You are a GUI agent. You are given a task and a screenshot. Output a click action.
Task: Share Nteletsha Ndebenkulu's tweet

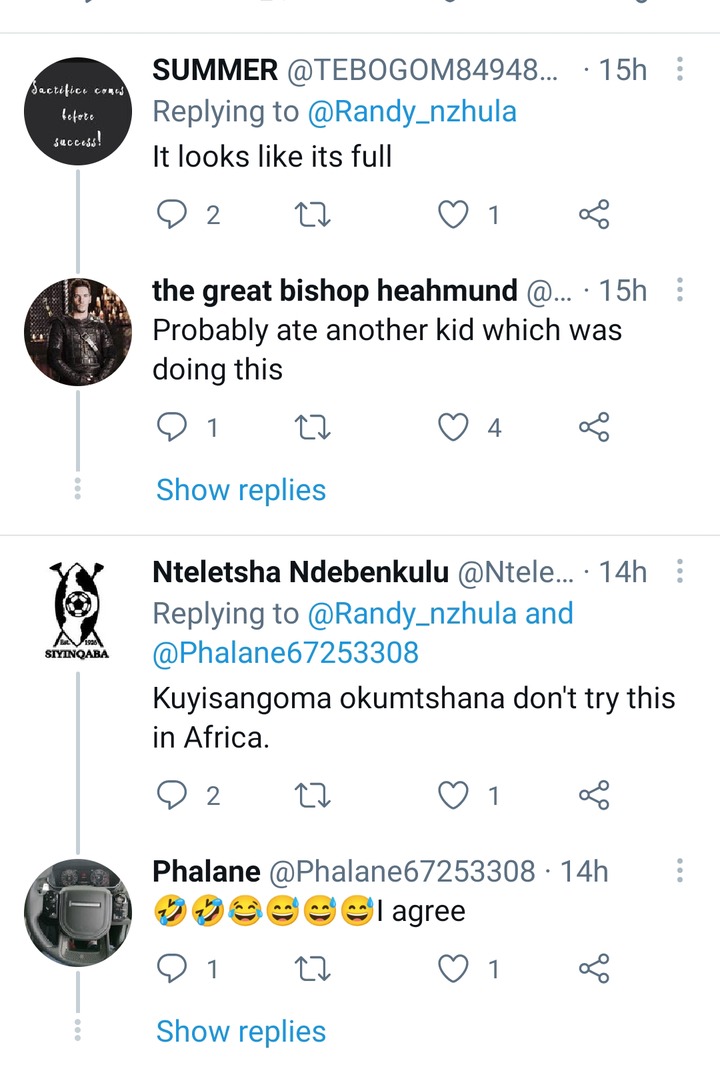(594, 795)
